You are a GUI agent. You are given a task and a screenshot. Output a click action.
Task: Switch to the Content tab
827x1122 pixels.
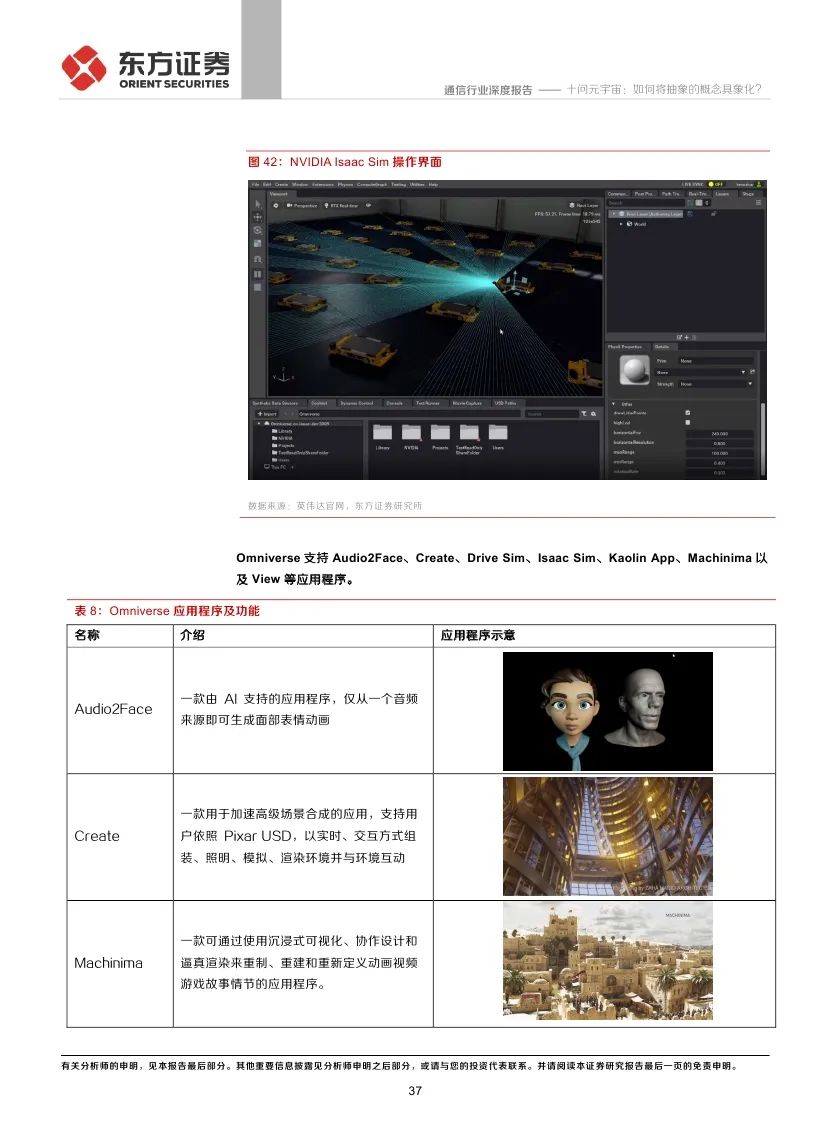tap(319, 403)
